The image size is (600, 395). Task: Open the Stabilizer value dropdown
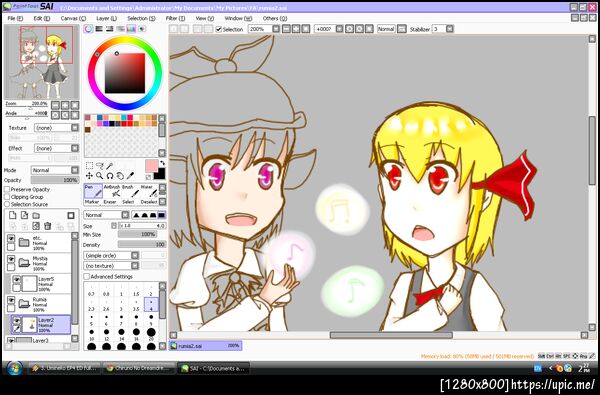pos(450,29)
